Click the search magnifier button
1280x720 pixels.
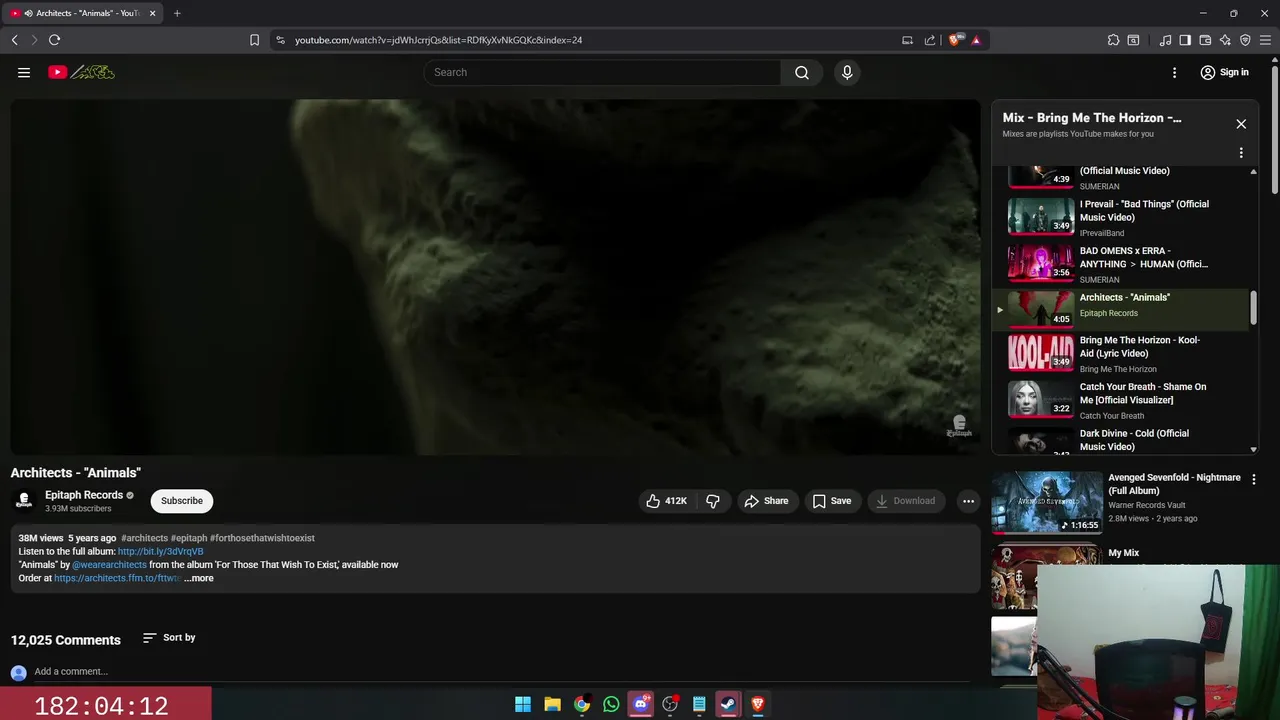pyautogui.click(x=802, y=72)
